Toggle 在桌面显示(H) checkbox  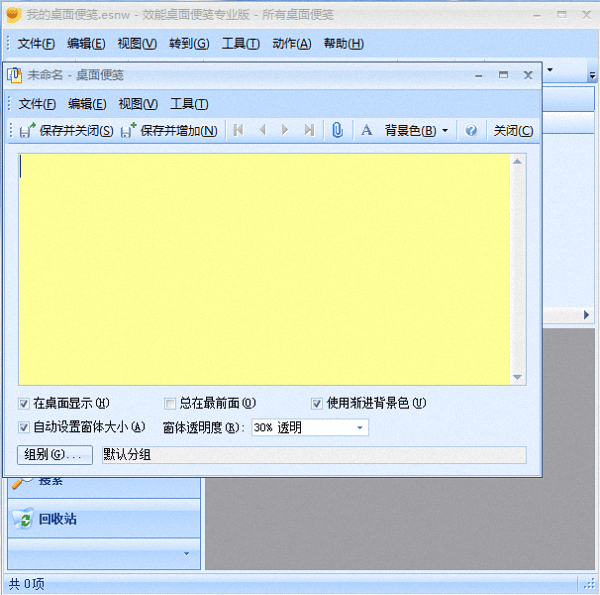pyautogui.click(x=24, y=404)
